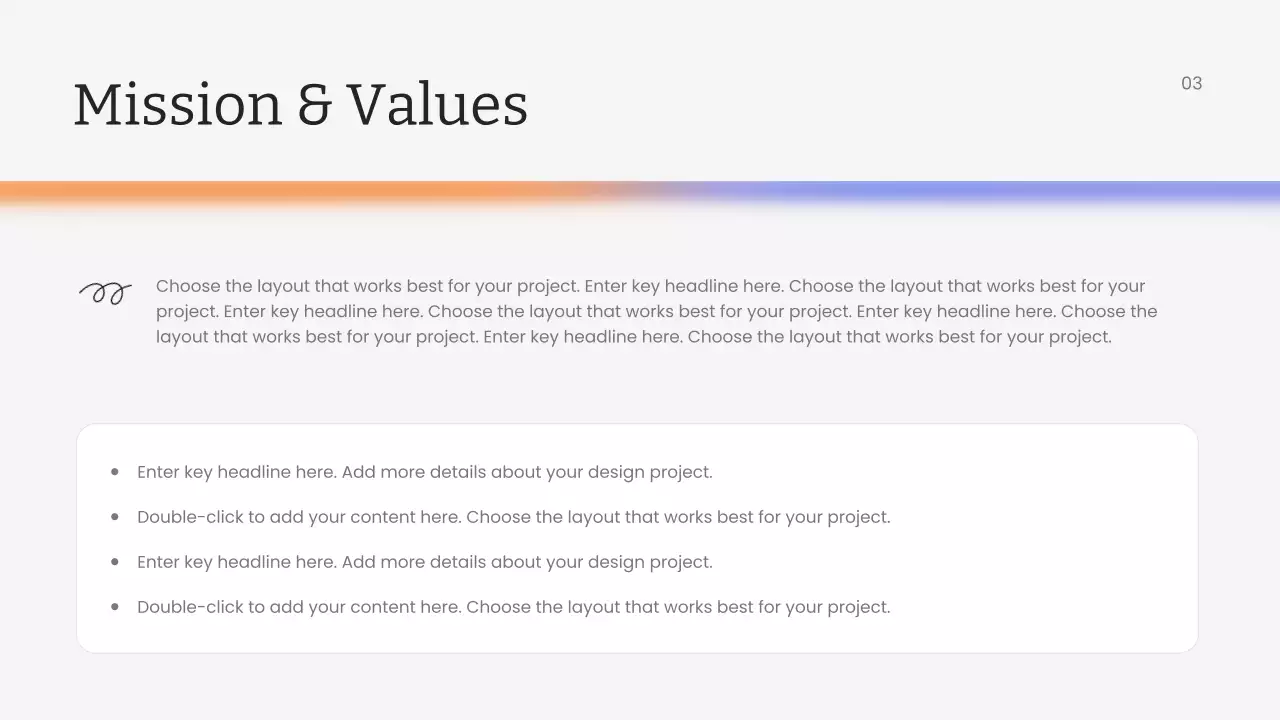This screenshot has width=1280, height=720.
Task: Click the word "Mission" in the title
Action: (178, 105)
